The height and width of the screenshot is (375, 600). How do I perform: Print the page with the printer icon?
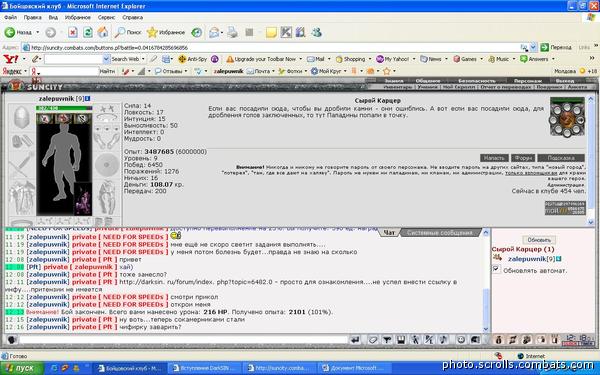(232, 33)
